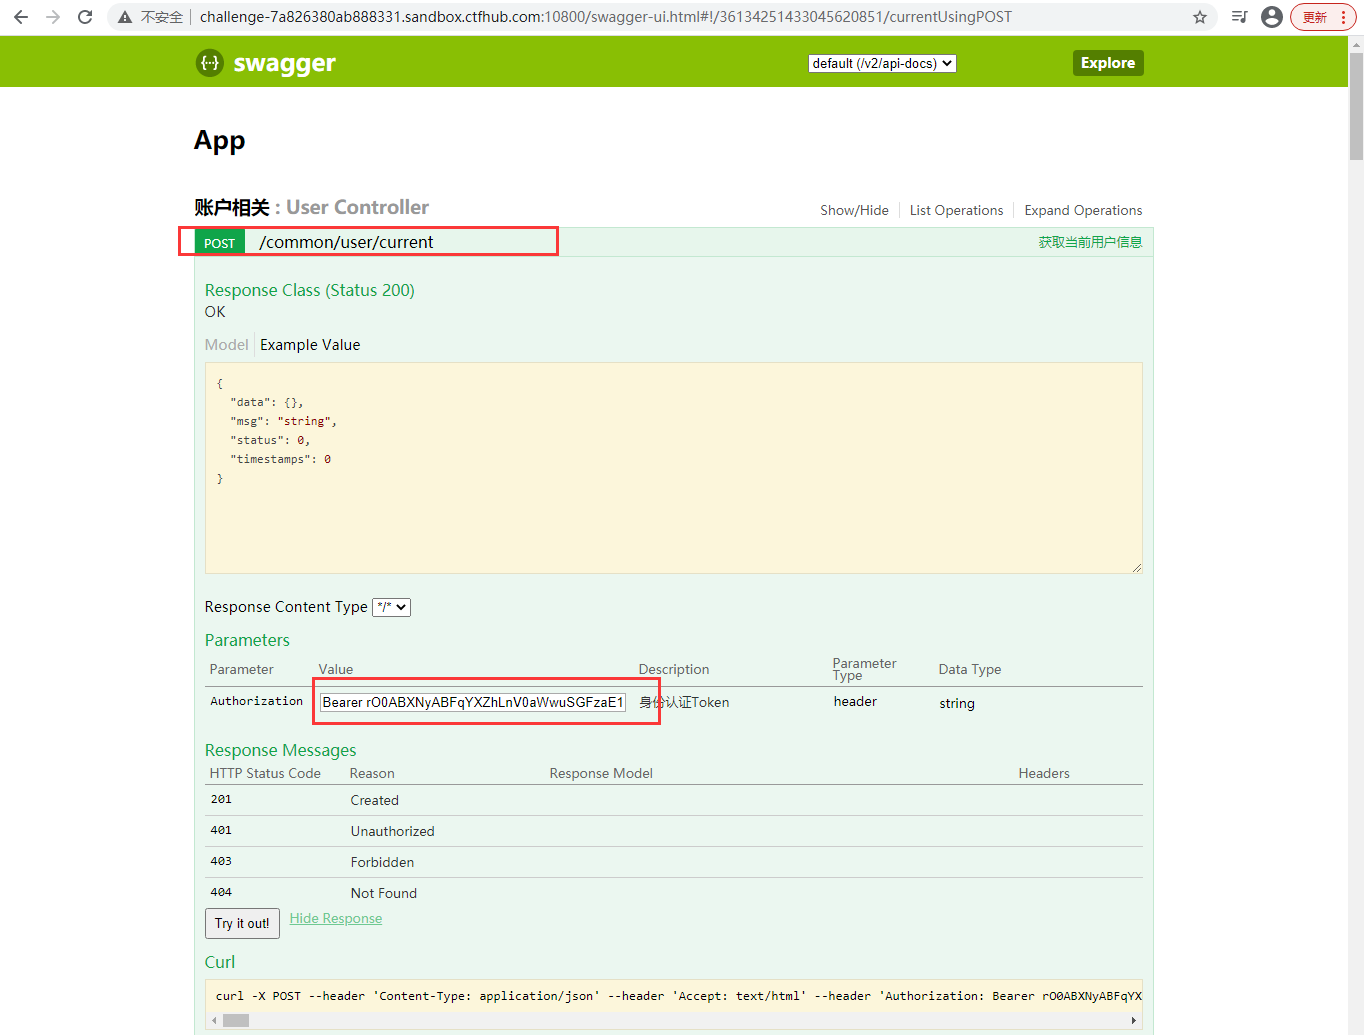
Task: Open the default (/v2/api-docs) dropdown
Action: (x=882, y=63)
